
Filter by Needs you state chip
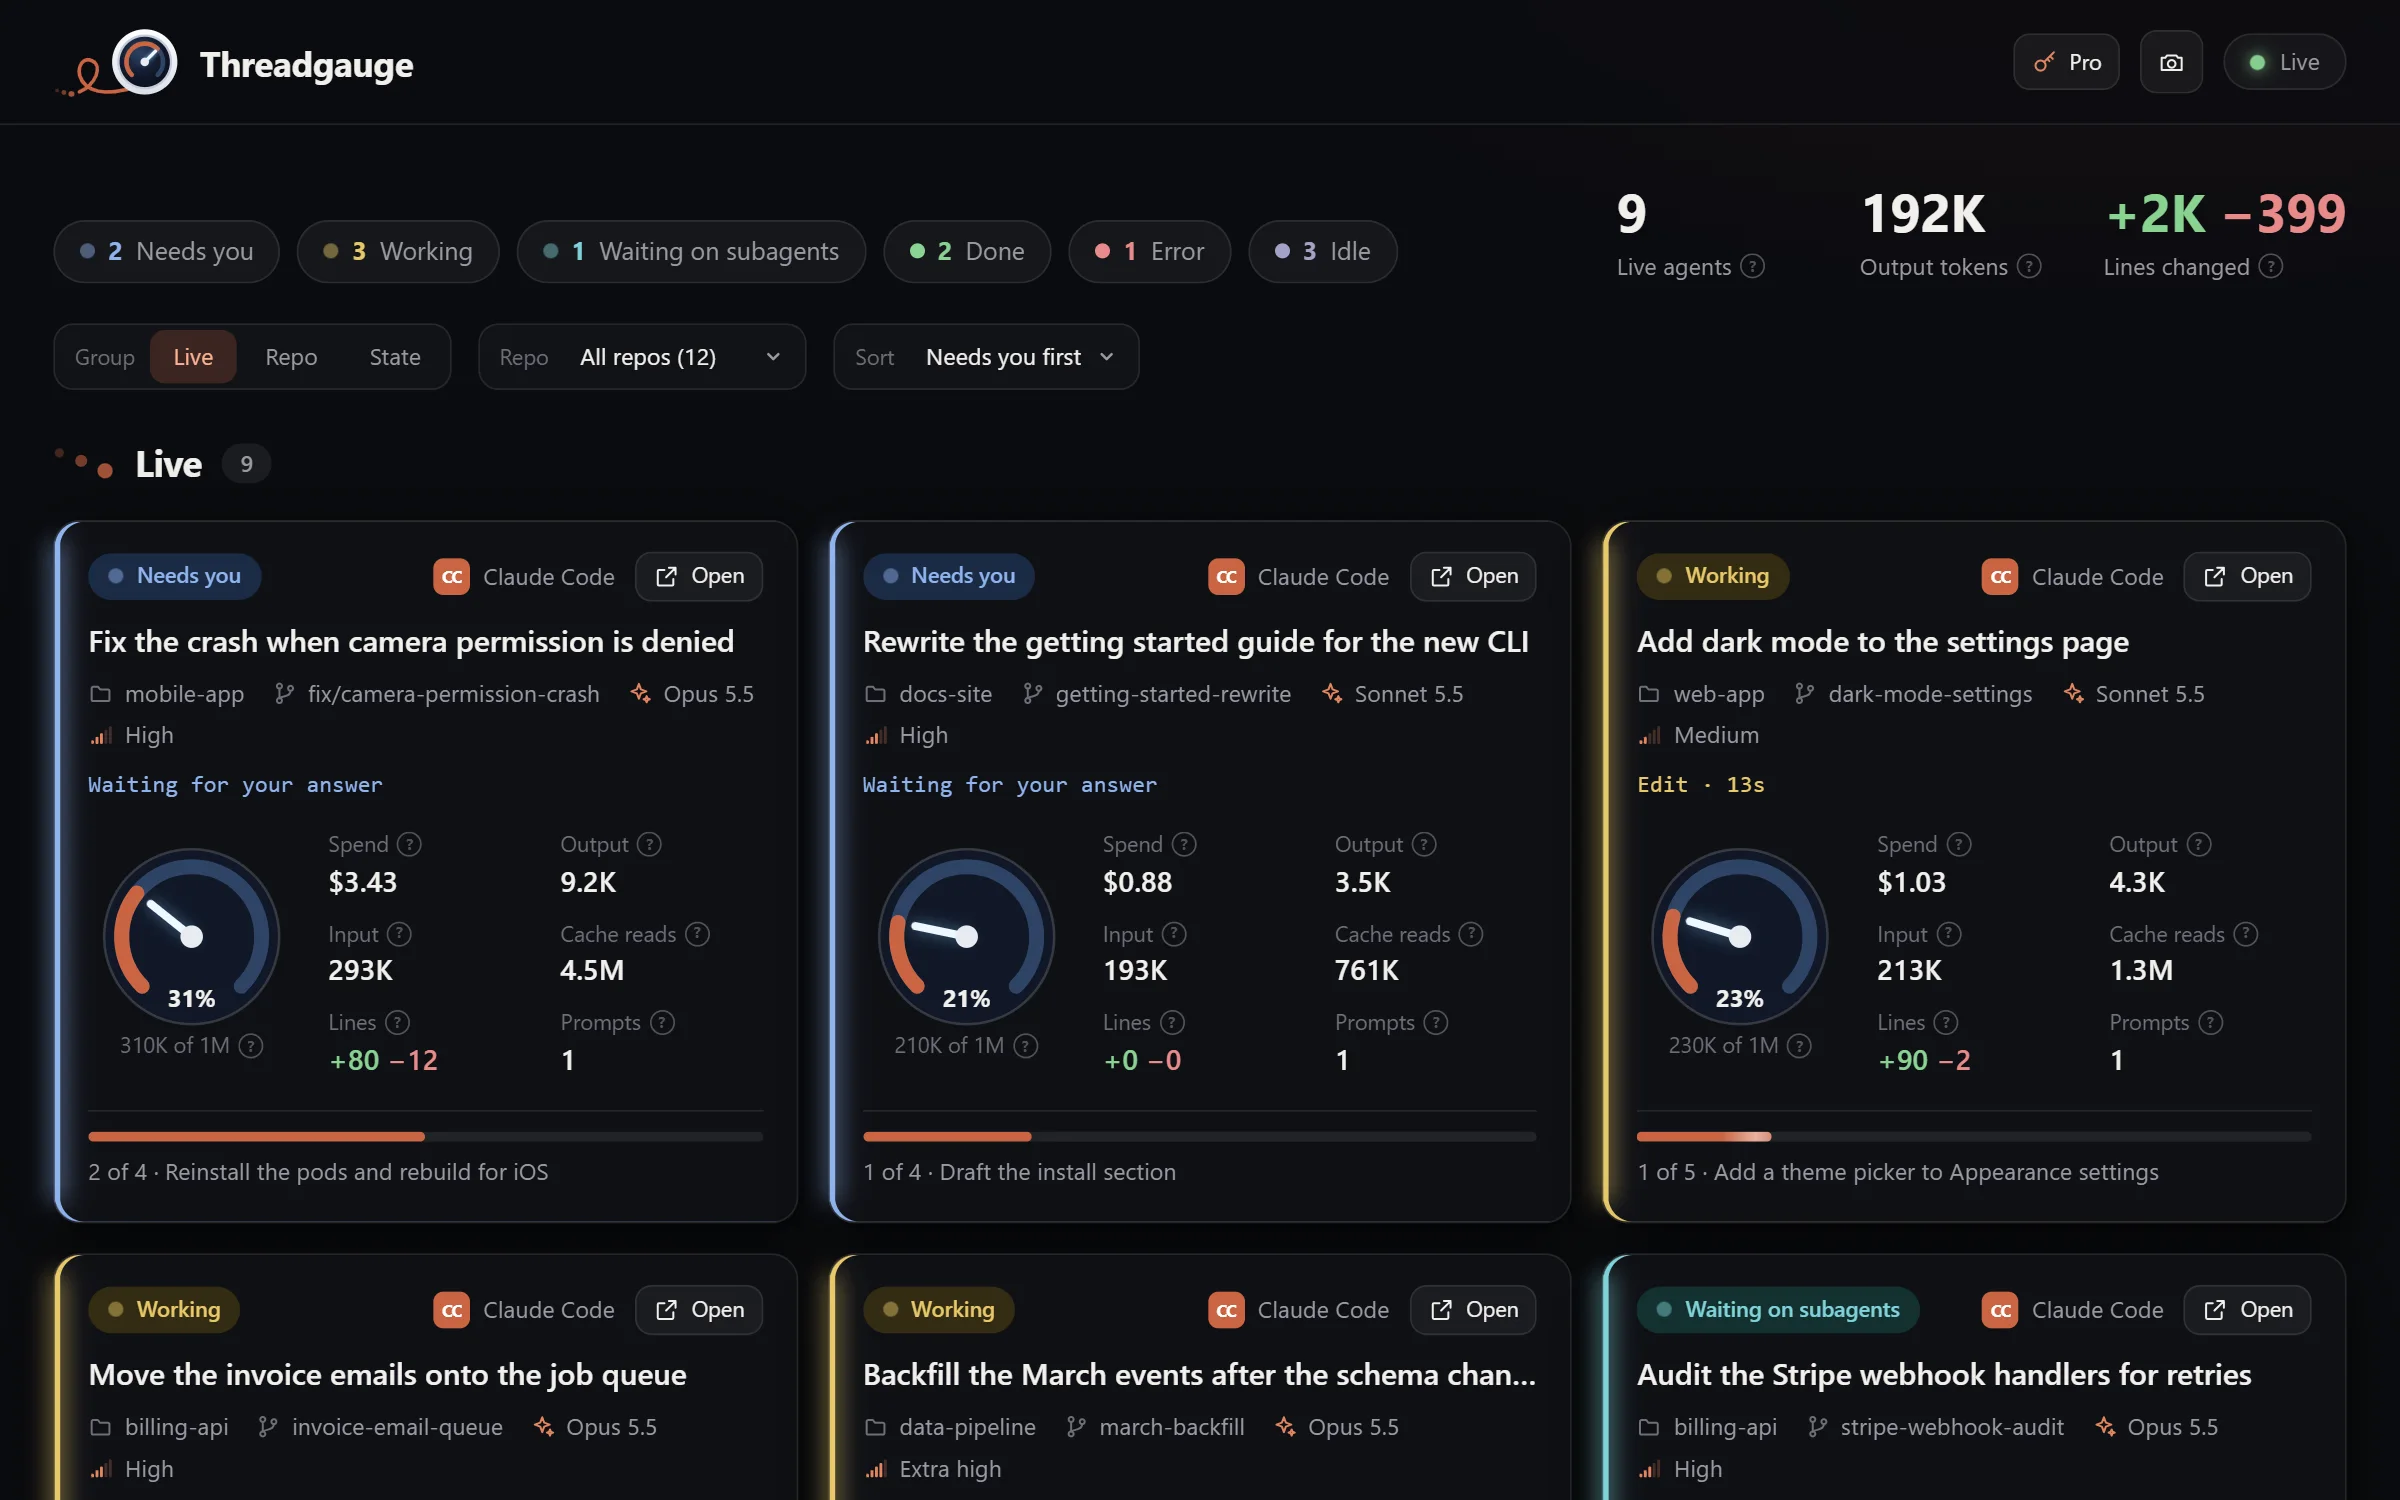tap(166, 251)
